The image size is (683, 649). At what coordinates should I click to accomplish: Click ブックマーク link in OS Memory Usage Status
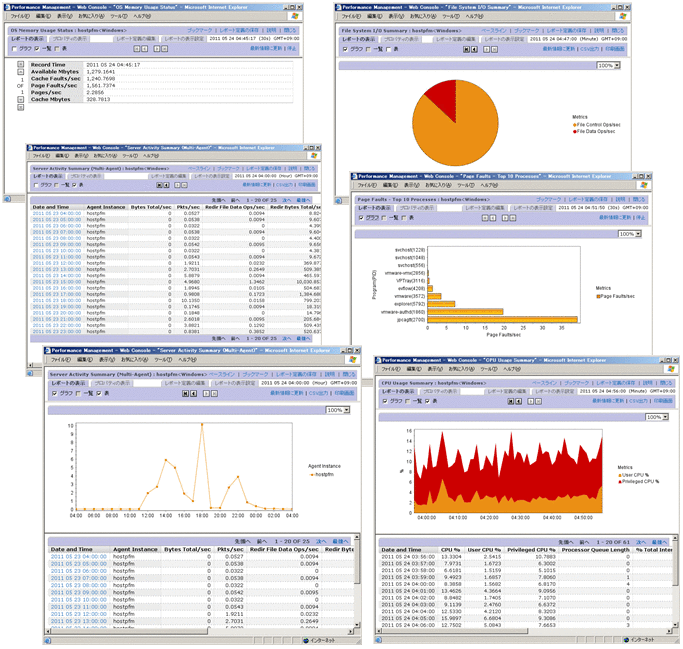tap(200, 31)
